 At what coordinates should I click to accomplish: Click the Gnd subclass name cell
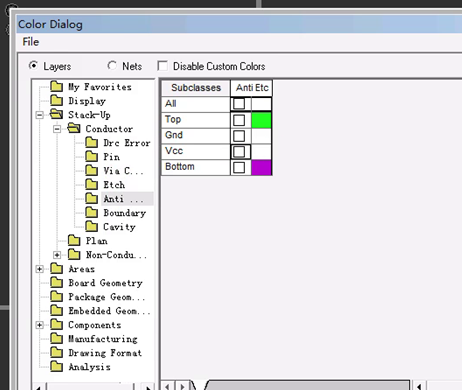[196, 136]
